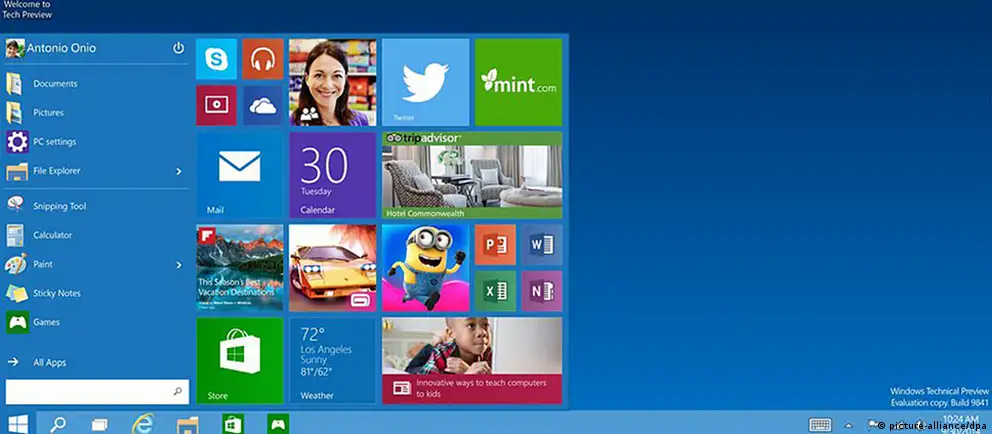Click the Power button in Start menu
The width and height of the screenshot is (992, 434).
[x=178, y=47]
